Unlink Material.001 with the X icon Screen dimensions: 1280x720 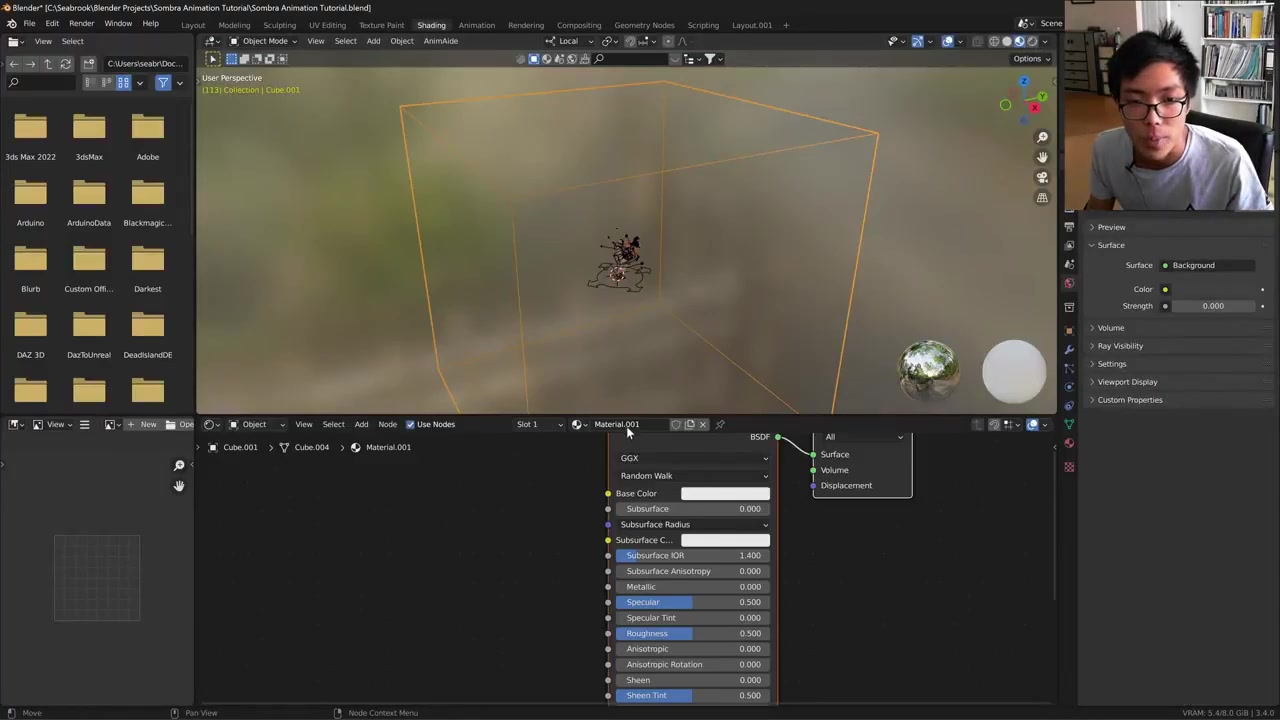click(x=703, y=424)
